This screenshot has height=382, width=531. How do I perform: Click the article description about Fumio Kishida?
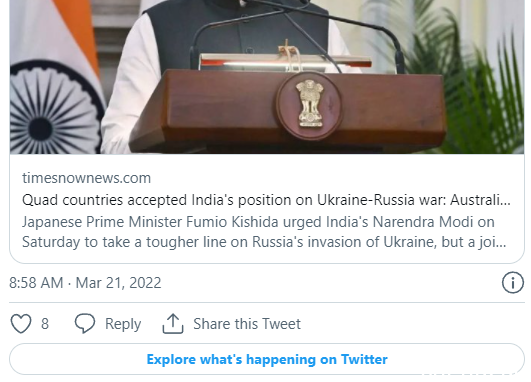point(264,232)
